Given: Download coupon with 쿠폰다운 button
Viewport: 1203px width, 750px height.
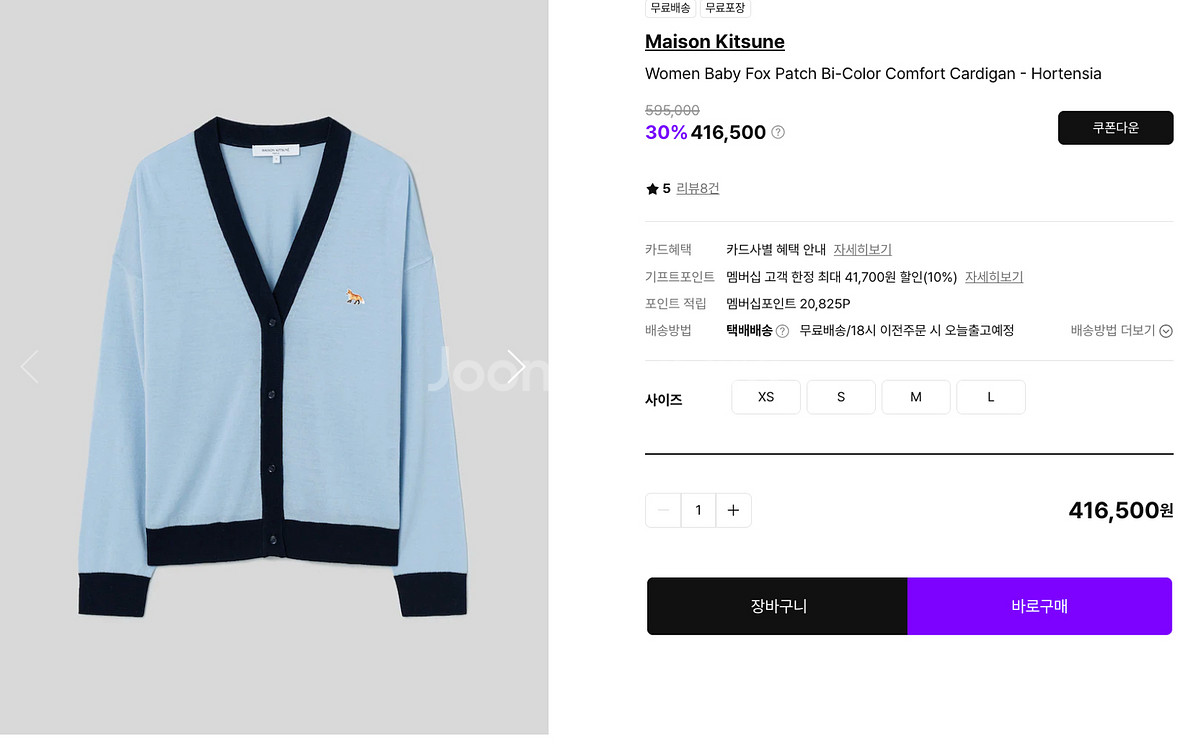Looking at the screenshot, I should click(1115, 128).
